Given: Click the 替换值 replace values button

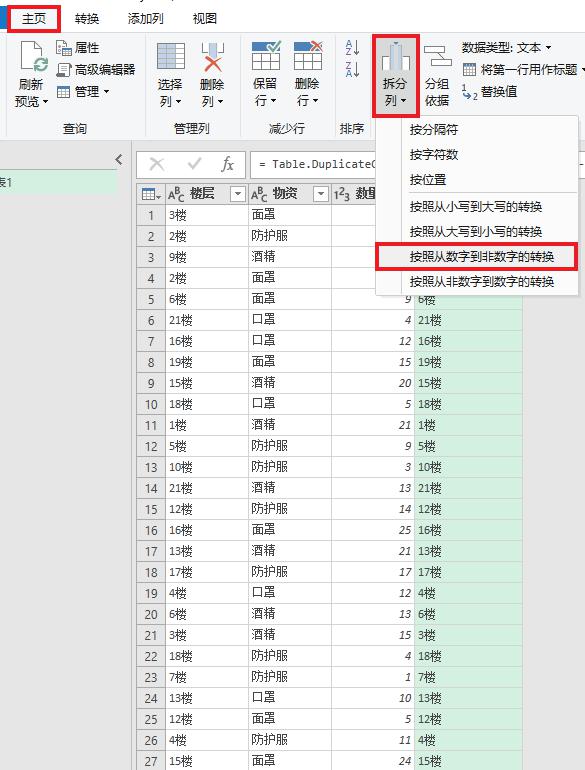Looking at the screenshot, I should tap(489, 91).
